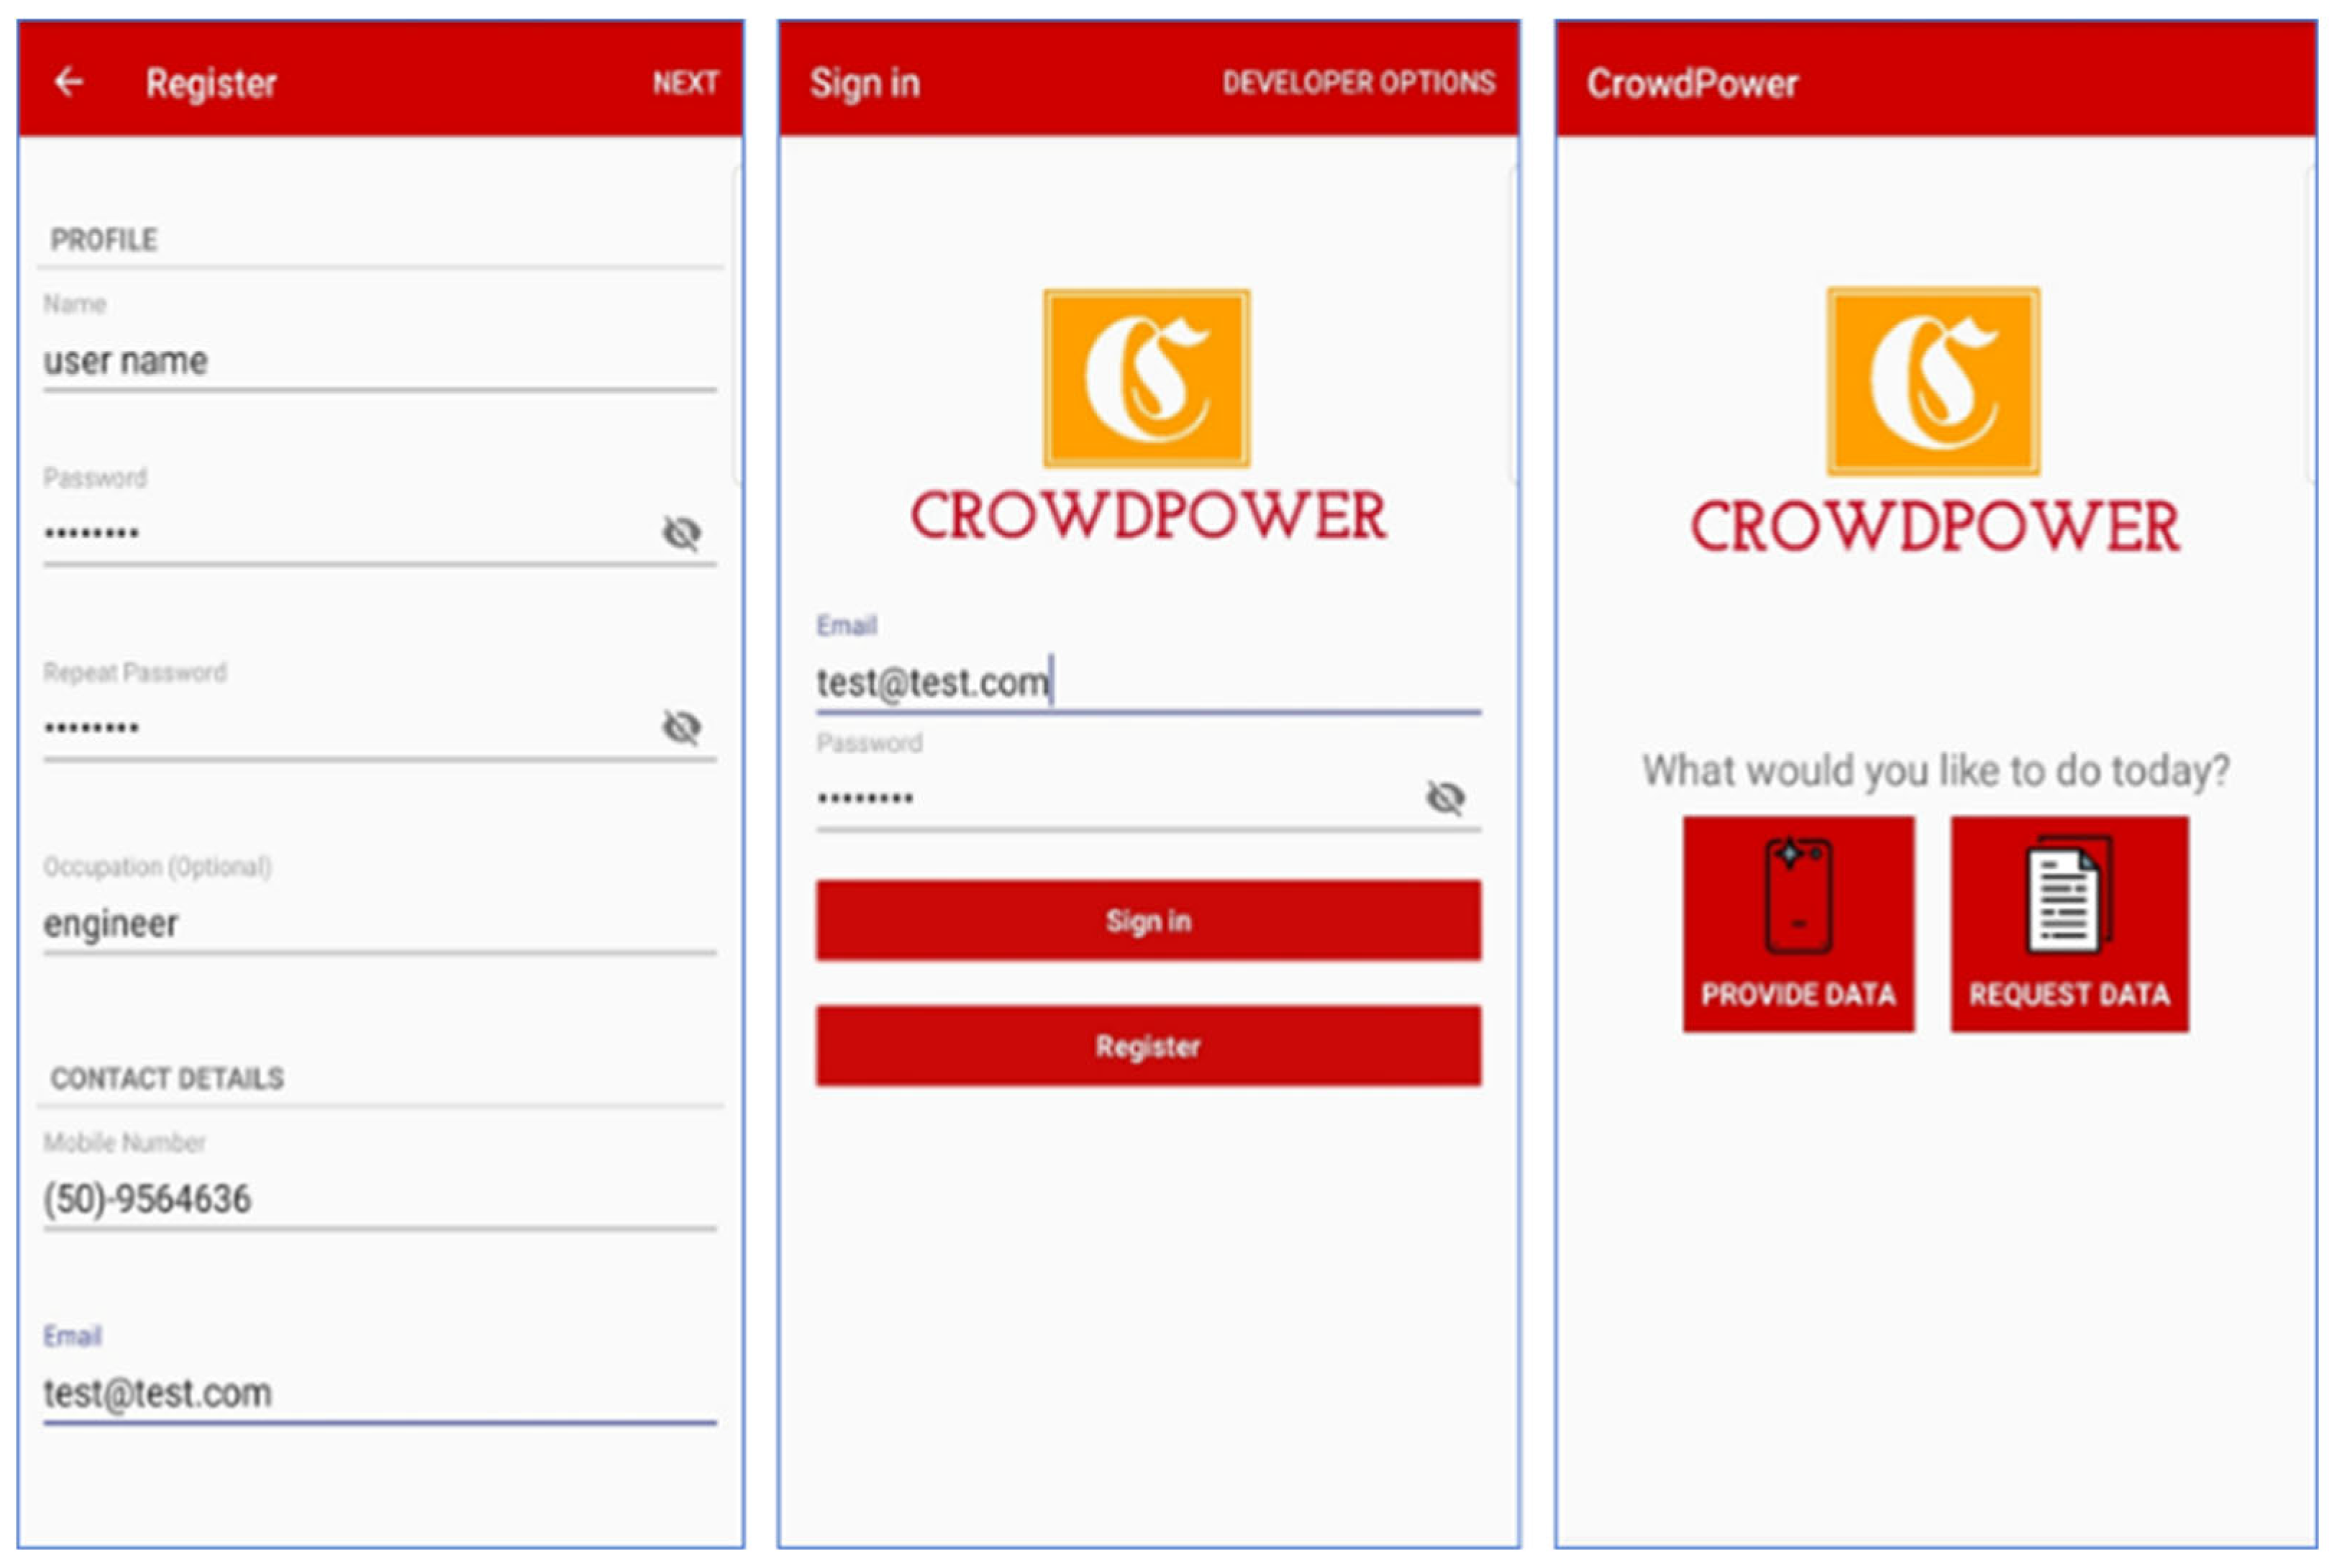Screen dimensions: 2332x1568
Task: Click CROWDPOWER wordmark on Sign in screen
Action: click(1147, 517)
